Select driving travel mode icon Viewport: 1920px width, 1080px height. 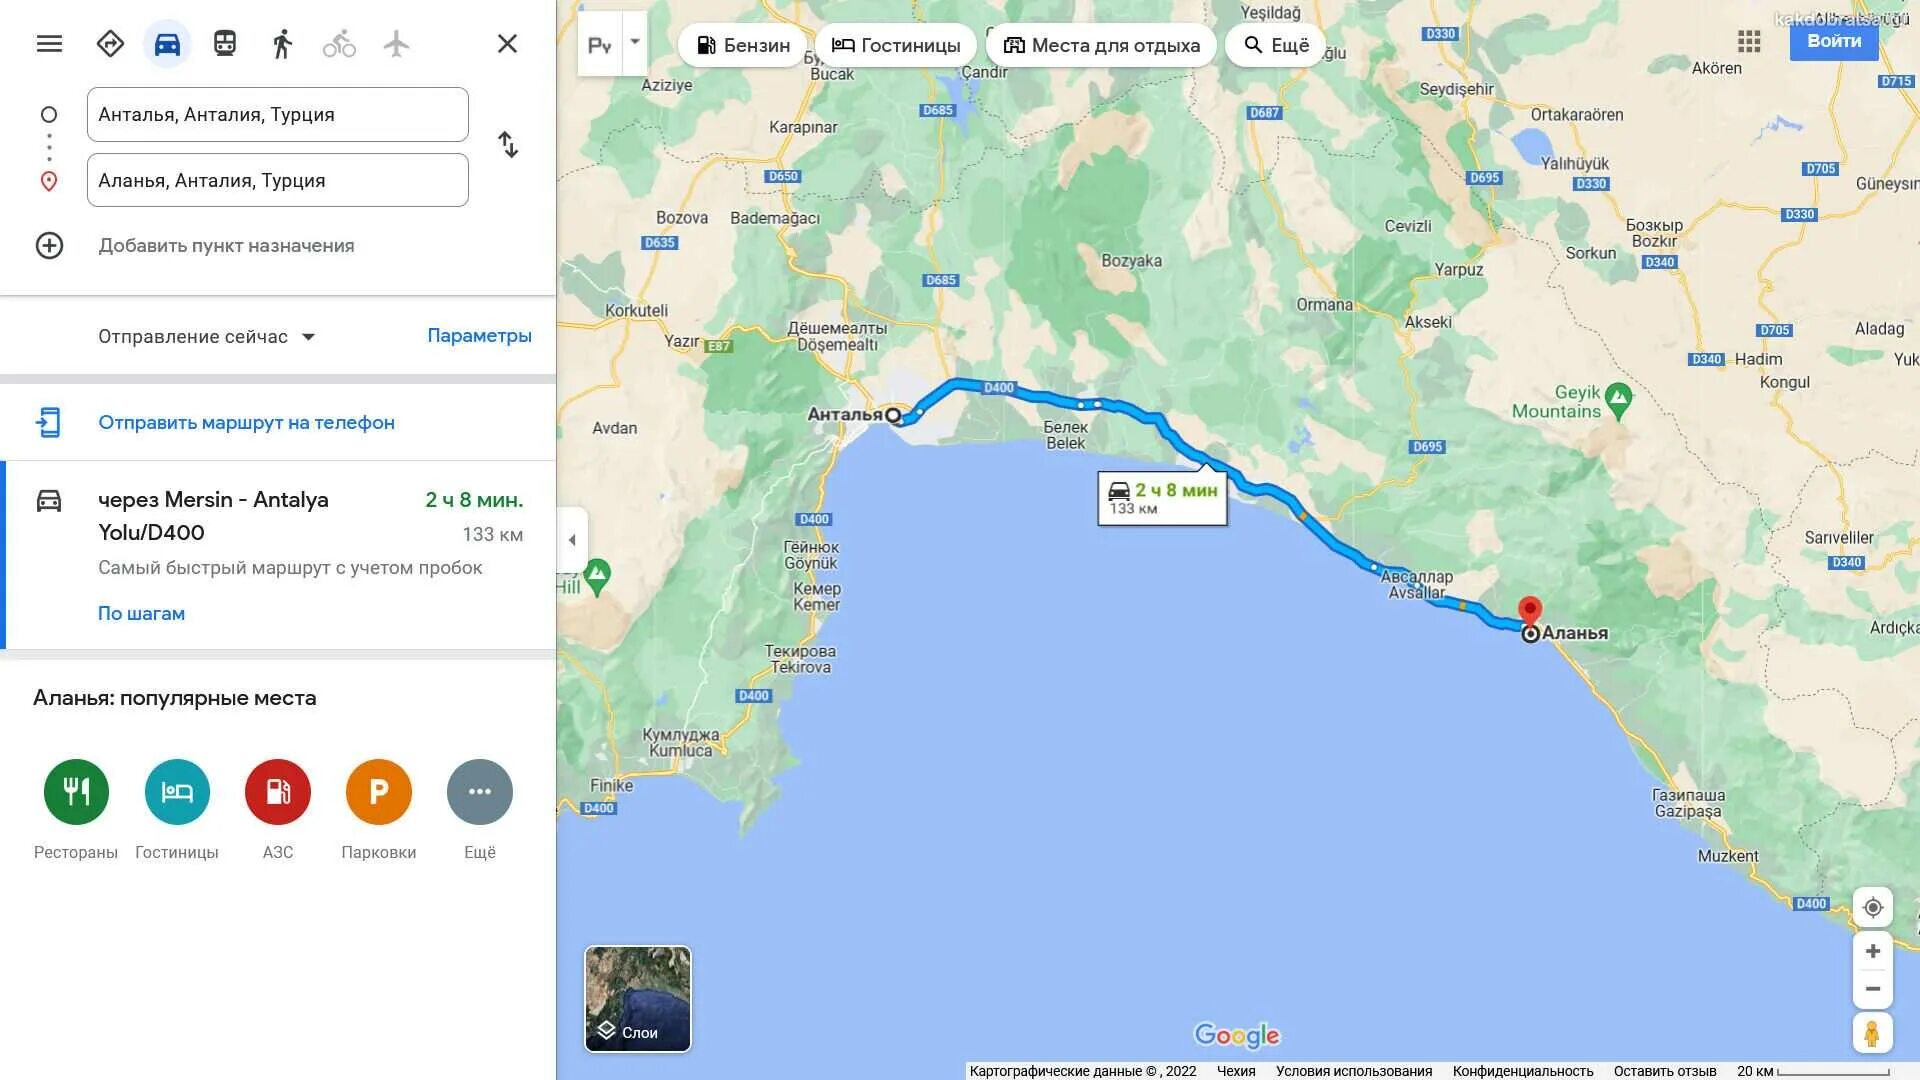point(167,44)
